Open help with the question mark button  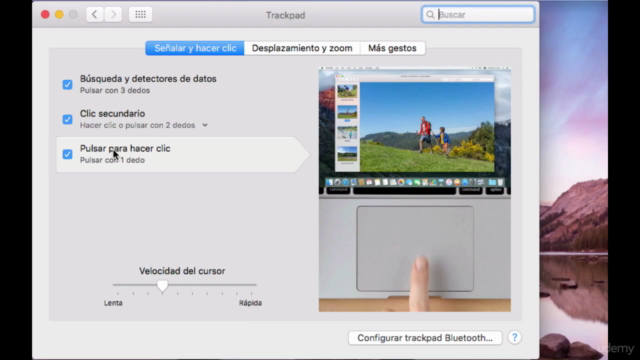[x=514, y=338]
